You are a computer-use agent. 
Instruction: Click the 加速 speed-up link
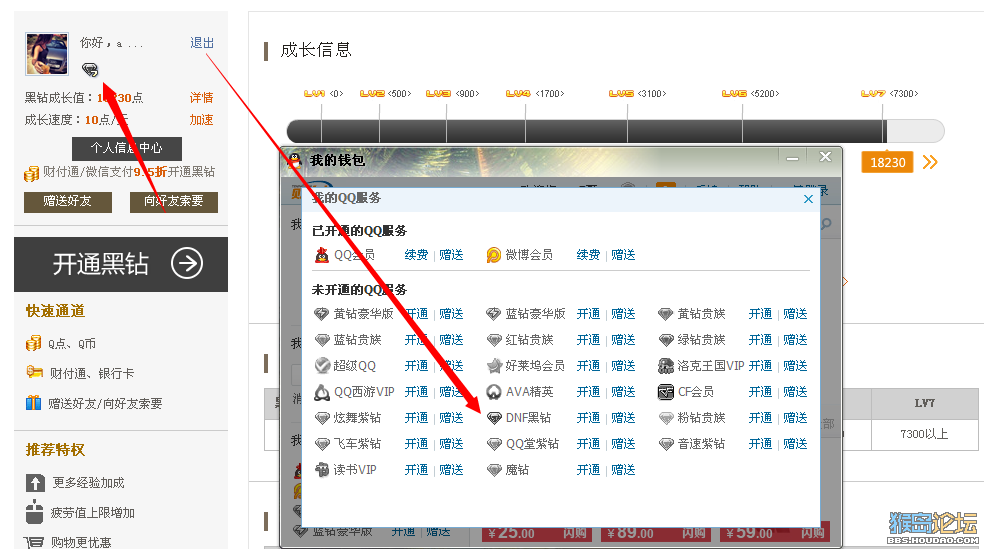[x=201, y=119]
